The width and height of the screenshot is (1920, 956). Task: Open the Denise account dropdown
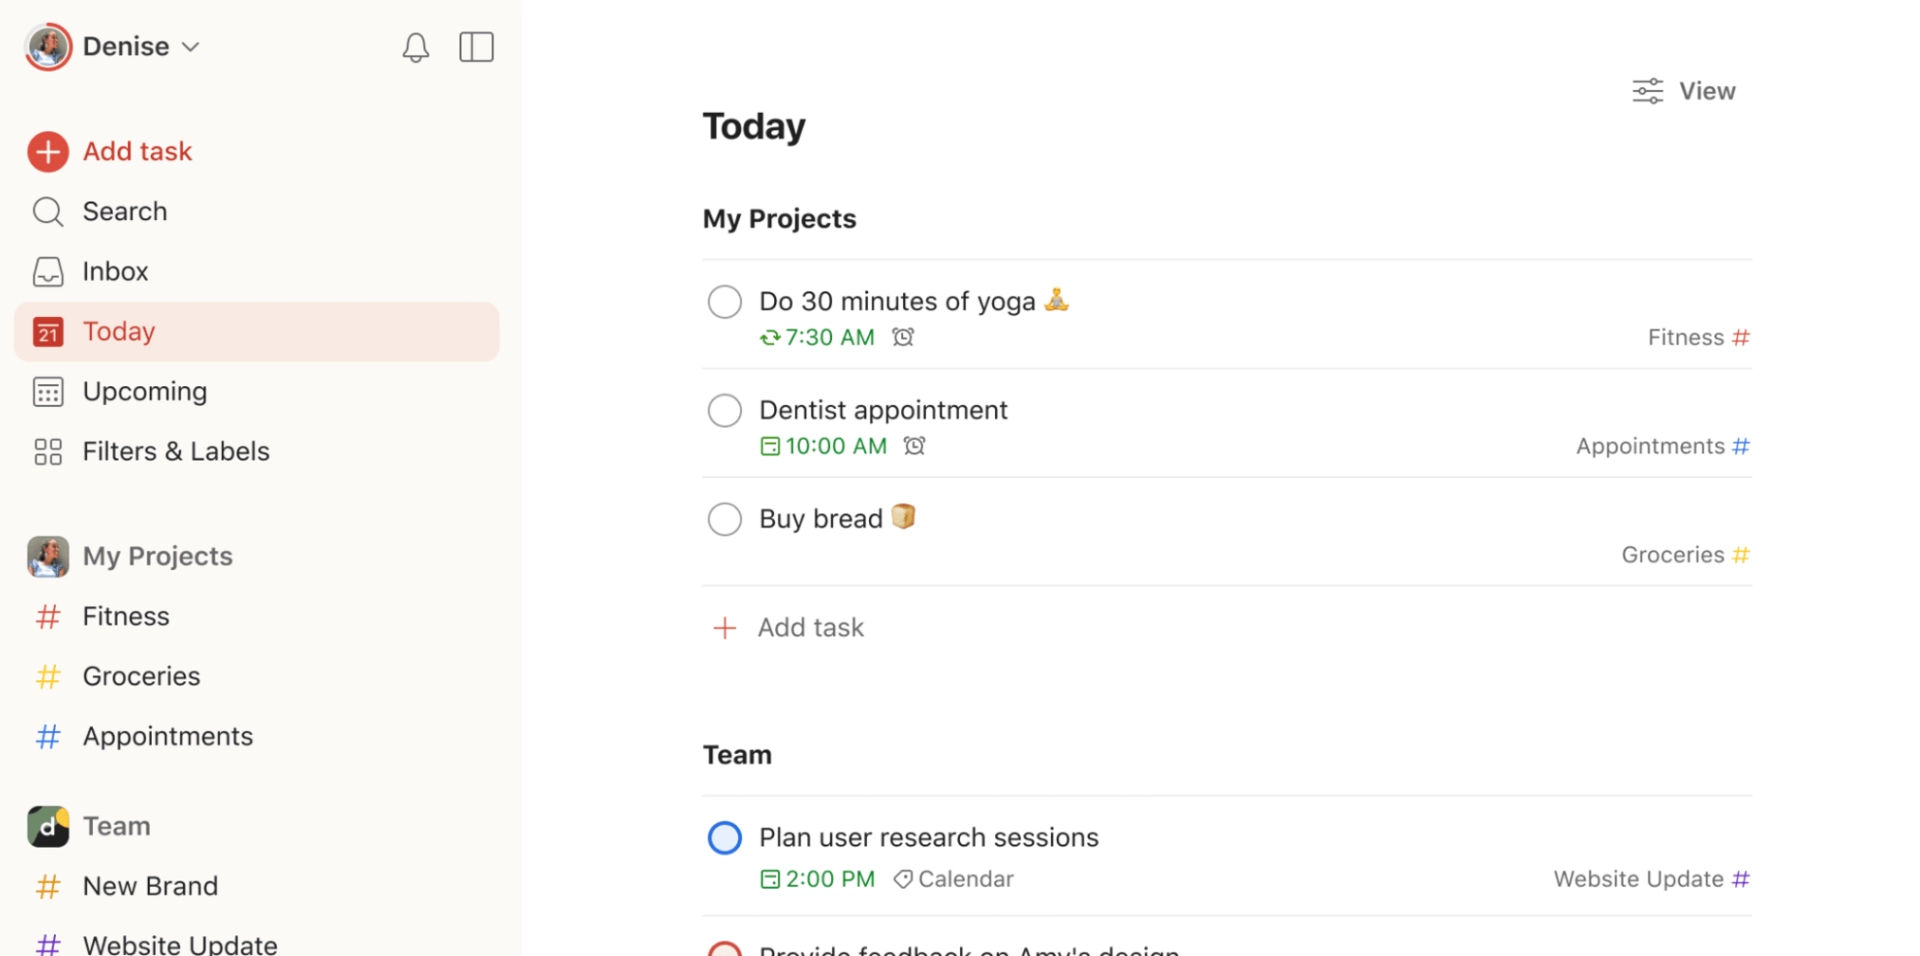[x=191, y=46]
